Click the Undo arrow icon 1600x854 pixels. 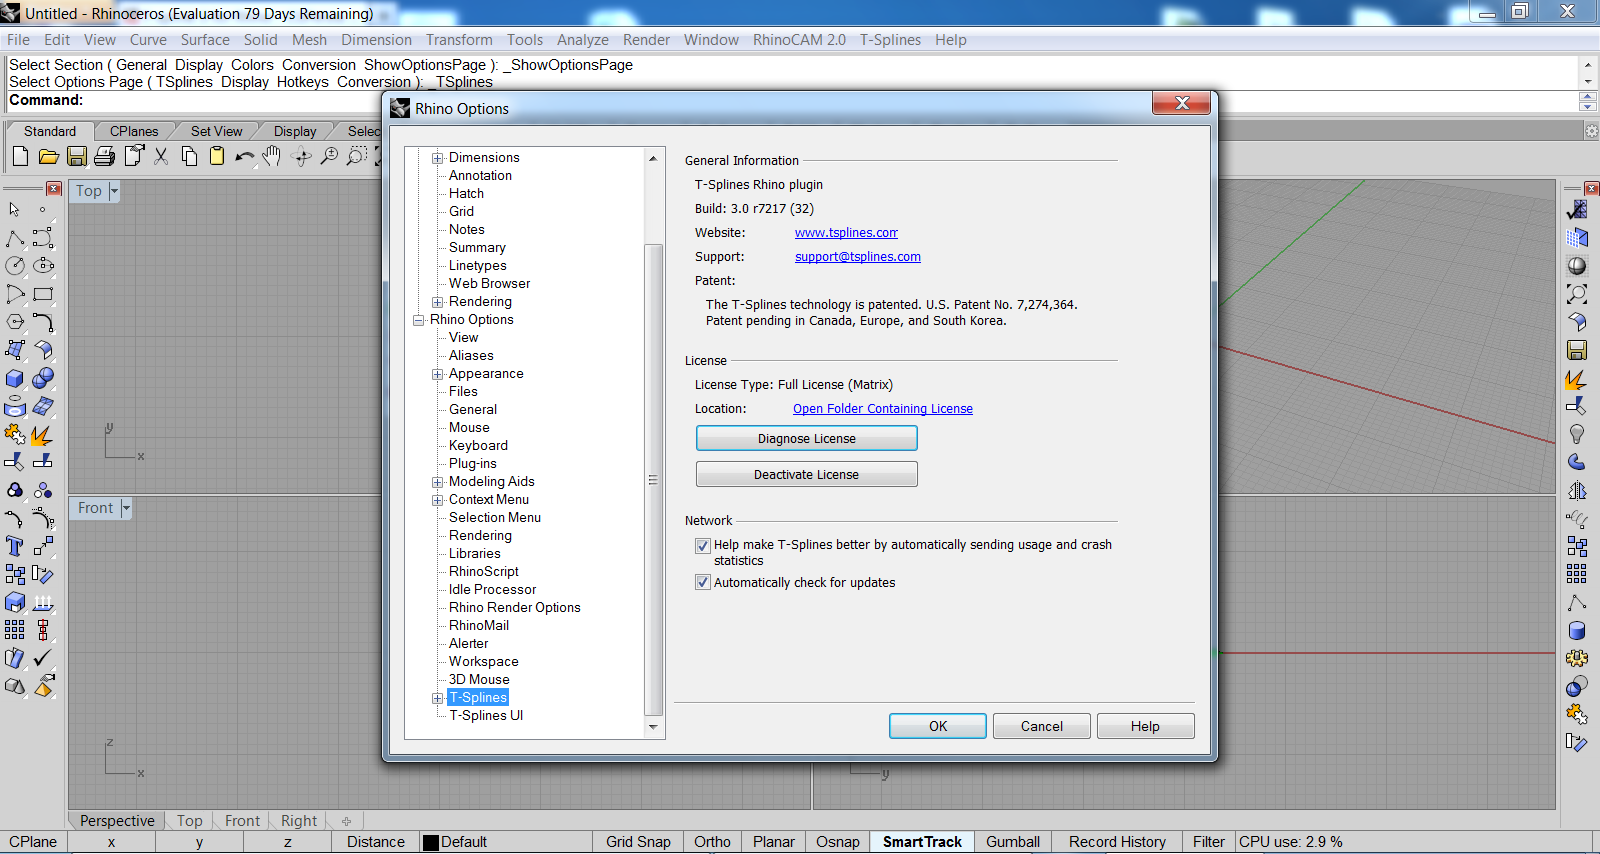point(243,156)
